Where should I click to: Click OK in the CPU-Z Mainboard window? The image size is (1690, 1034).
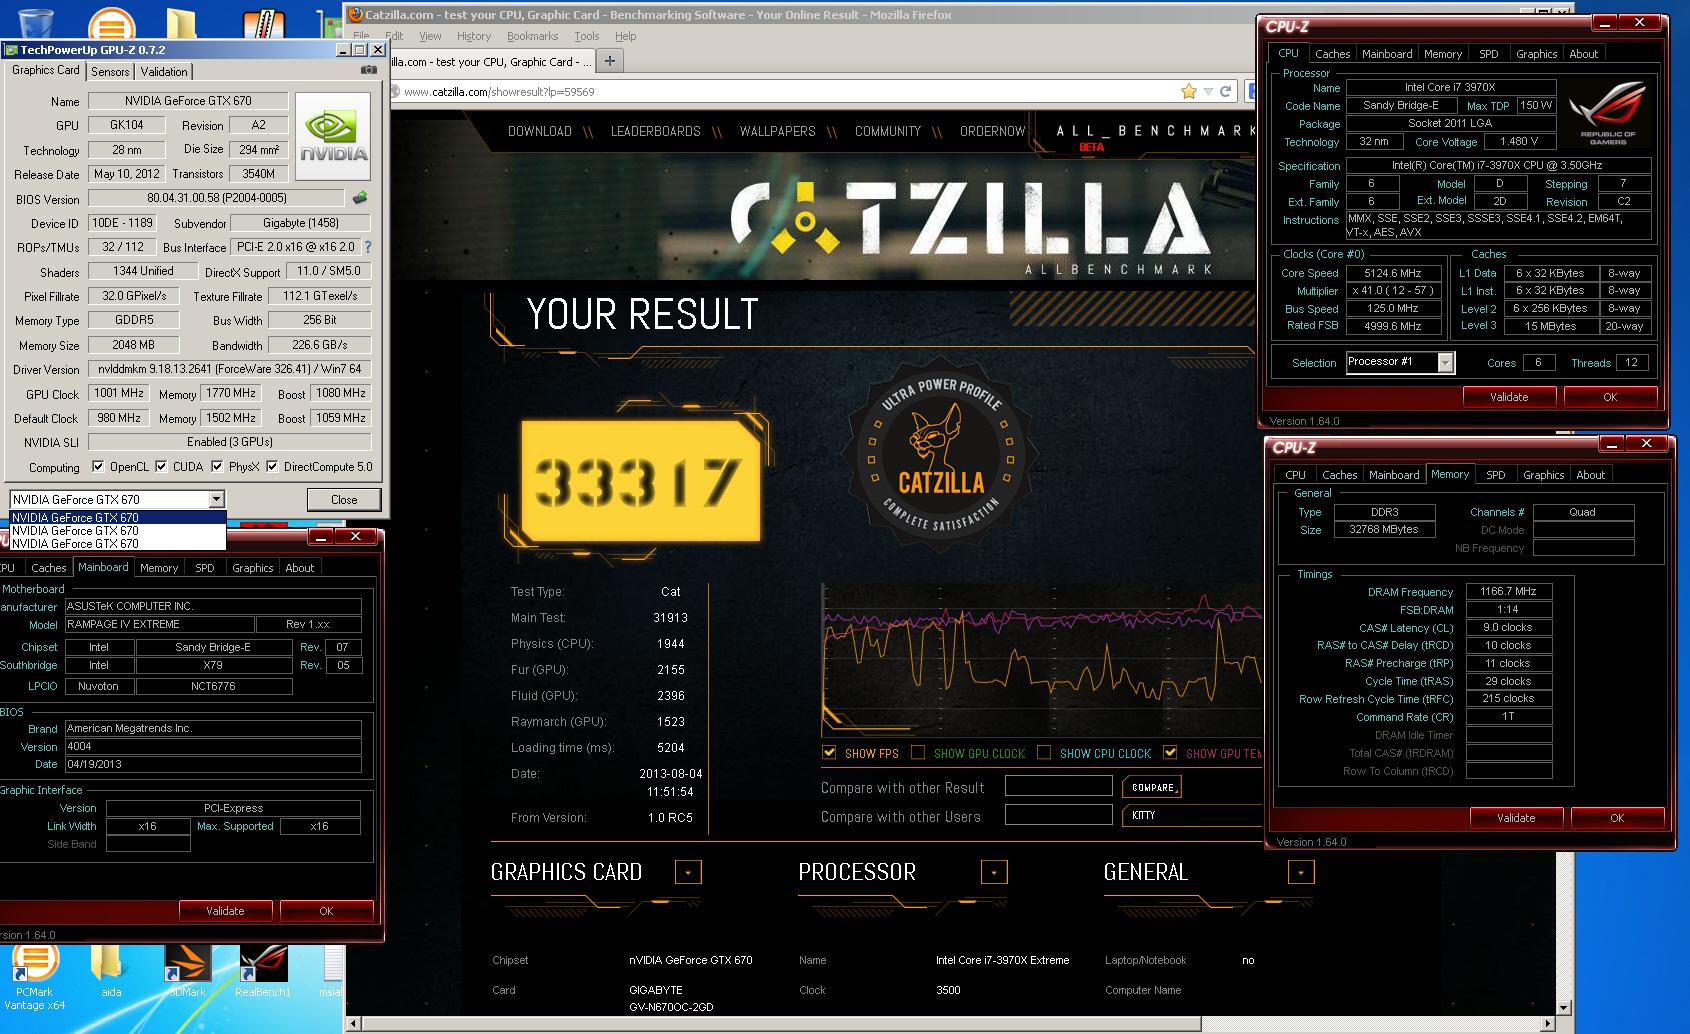point(326,910)
